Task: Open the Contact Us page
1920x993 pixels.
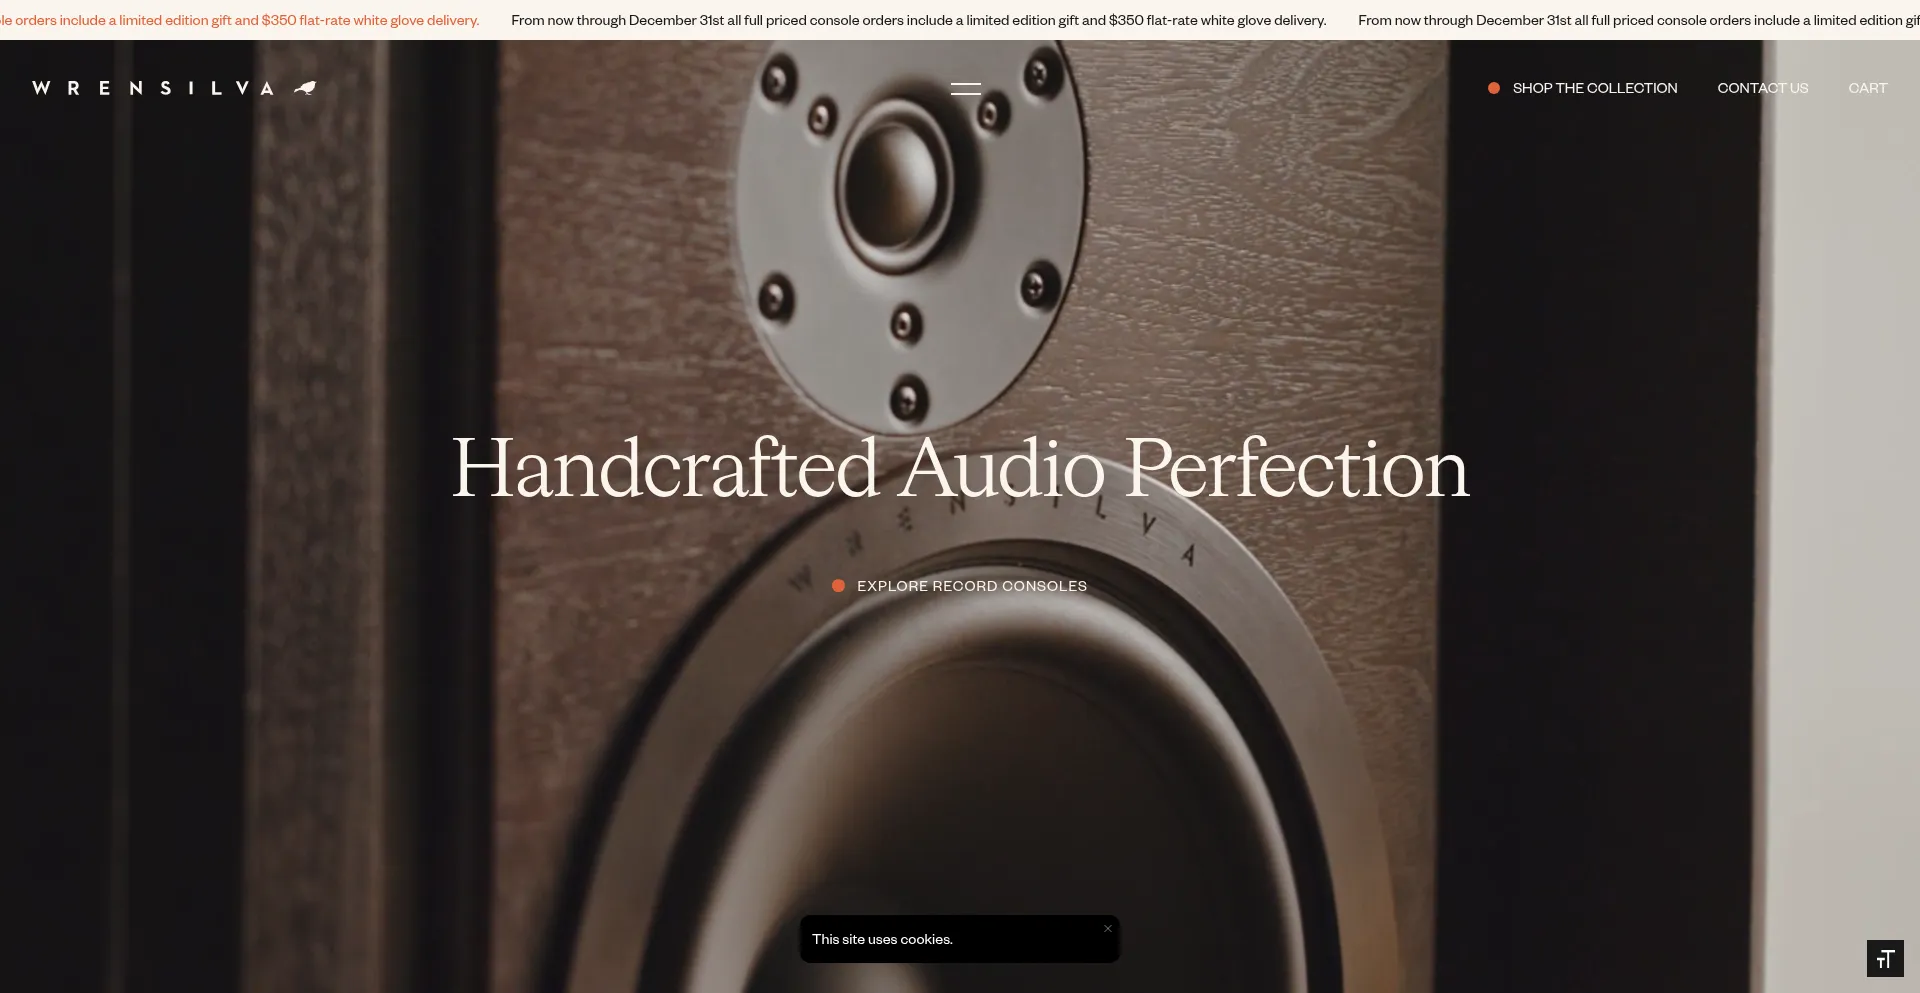Action: [1762, 88]
